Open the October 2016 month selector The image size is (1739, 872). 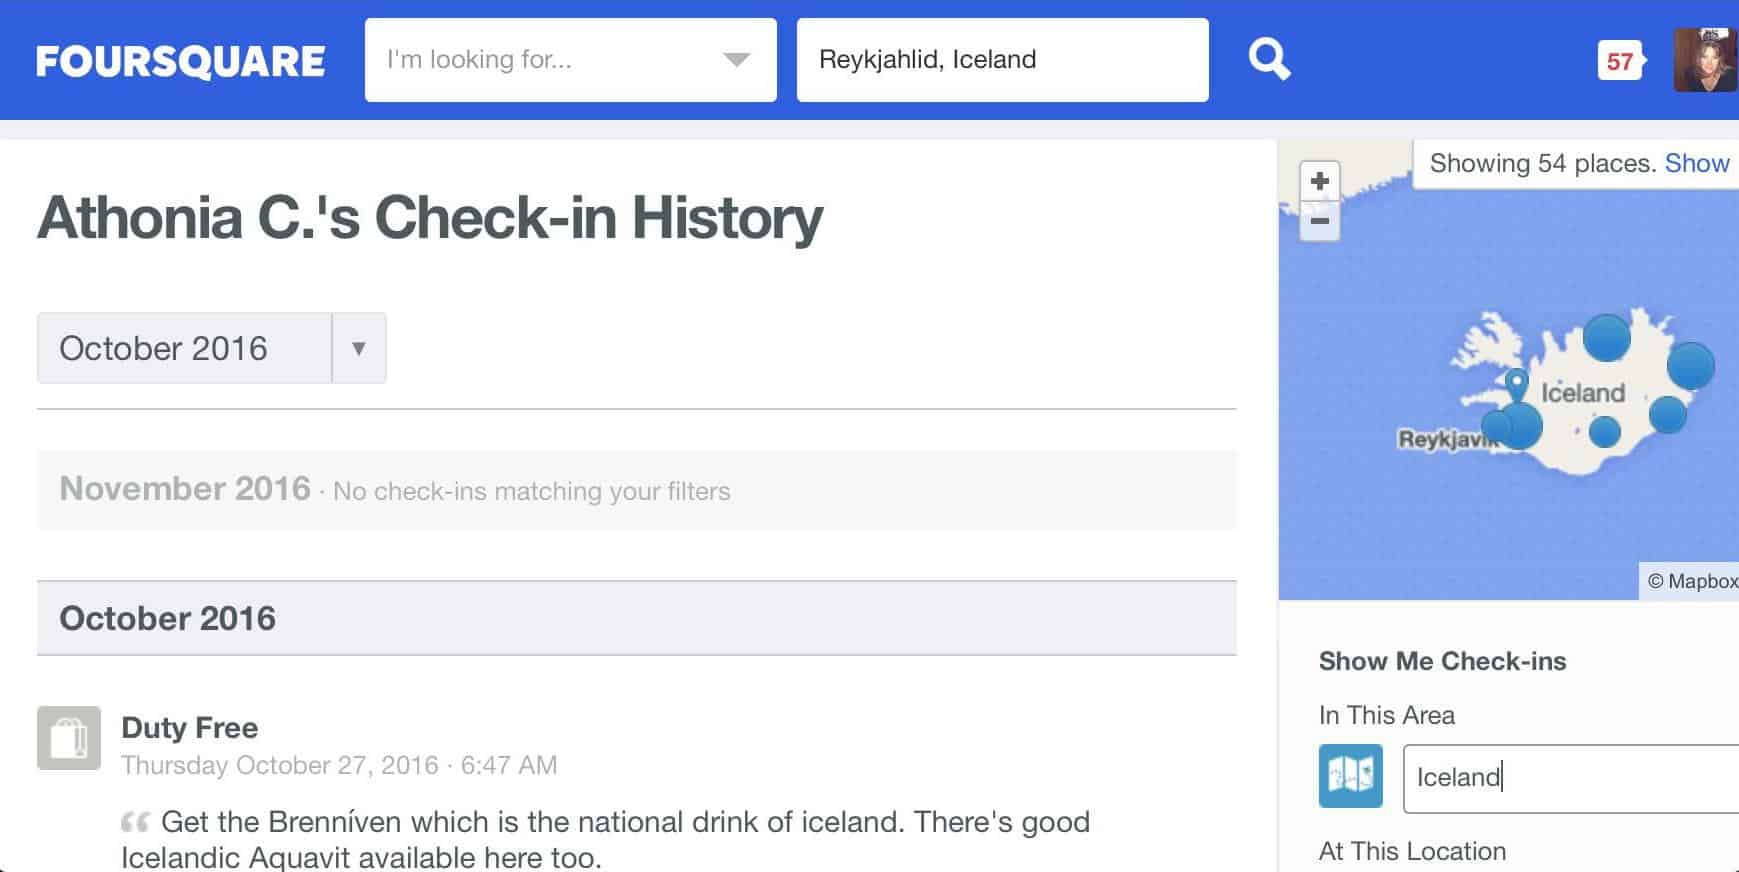[211, 348]
